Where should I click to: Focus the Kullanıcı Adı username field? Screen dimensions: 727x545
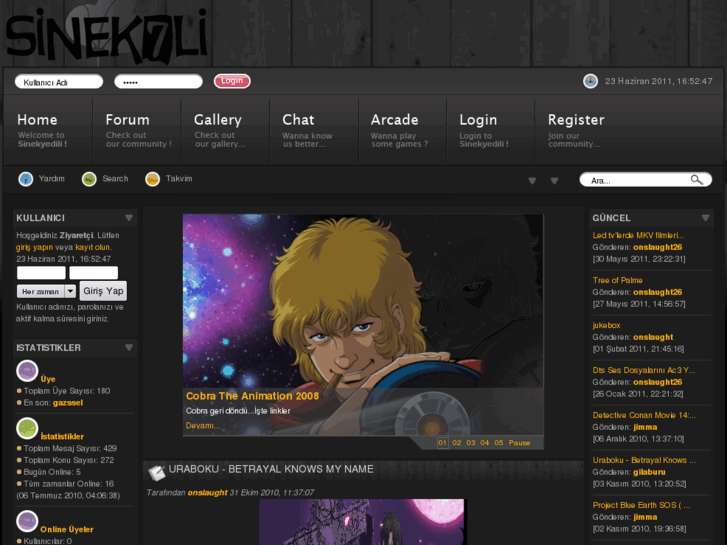(x=59, y=82)
